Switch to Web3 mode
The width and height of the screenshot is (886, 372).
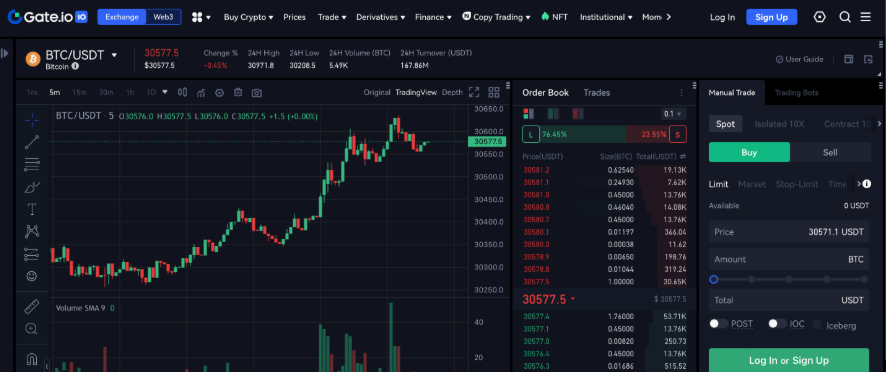[163, 17]
